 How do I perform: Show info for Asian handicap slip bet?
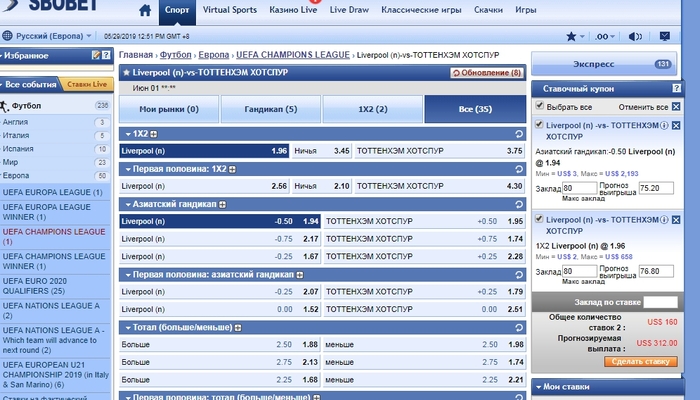pyautogui.click(x=664, y=125)
